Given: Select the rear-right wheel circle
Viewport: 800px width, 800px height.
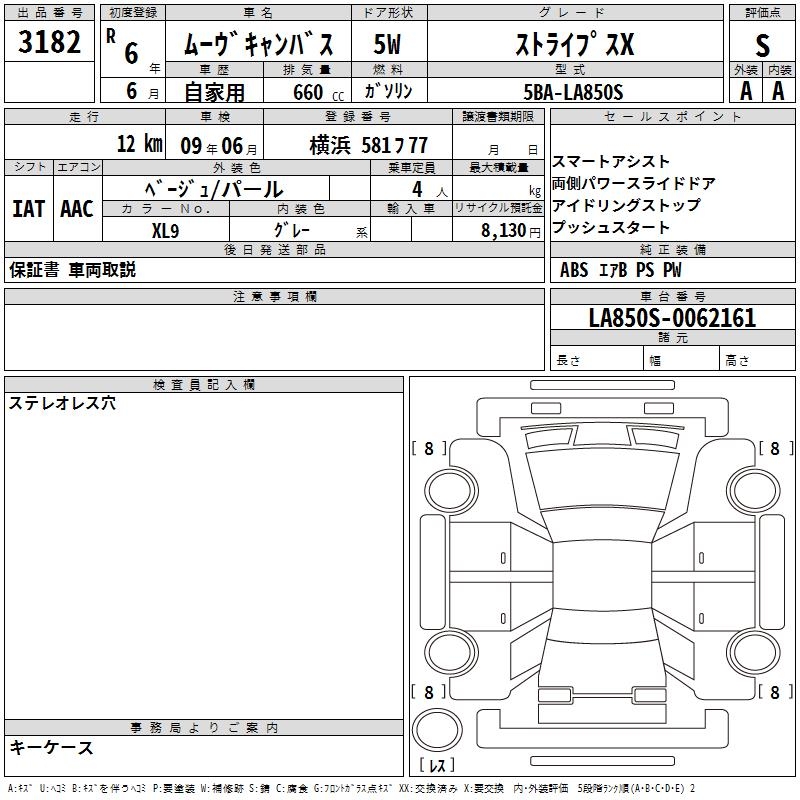Looking at the screenshot, I should (754, 652).
